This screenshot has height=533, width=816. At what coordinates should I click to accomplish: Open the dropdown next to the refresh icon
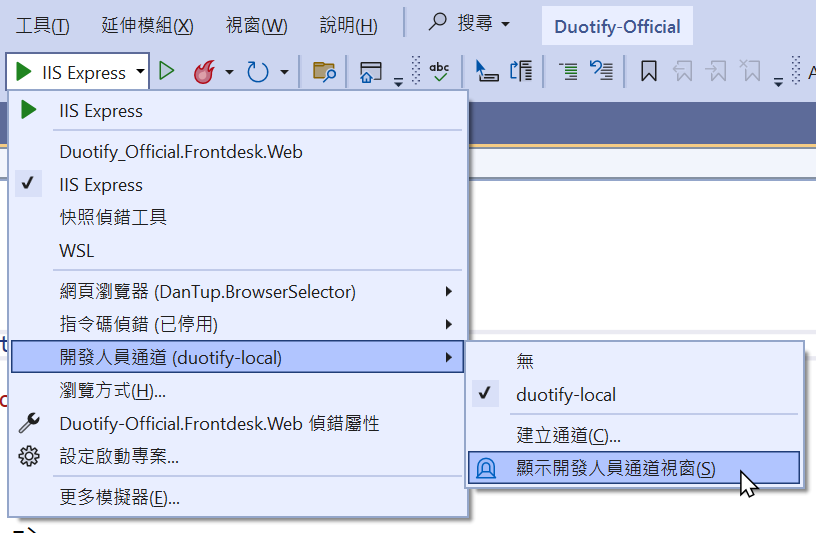(x=284, y=72)
